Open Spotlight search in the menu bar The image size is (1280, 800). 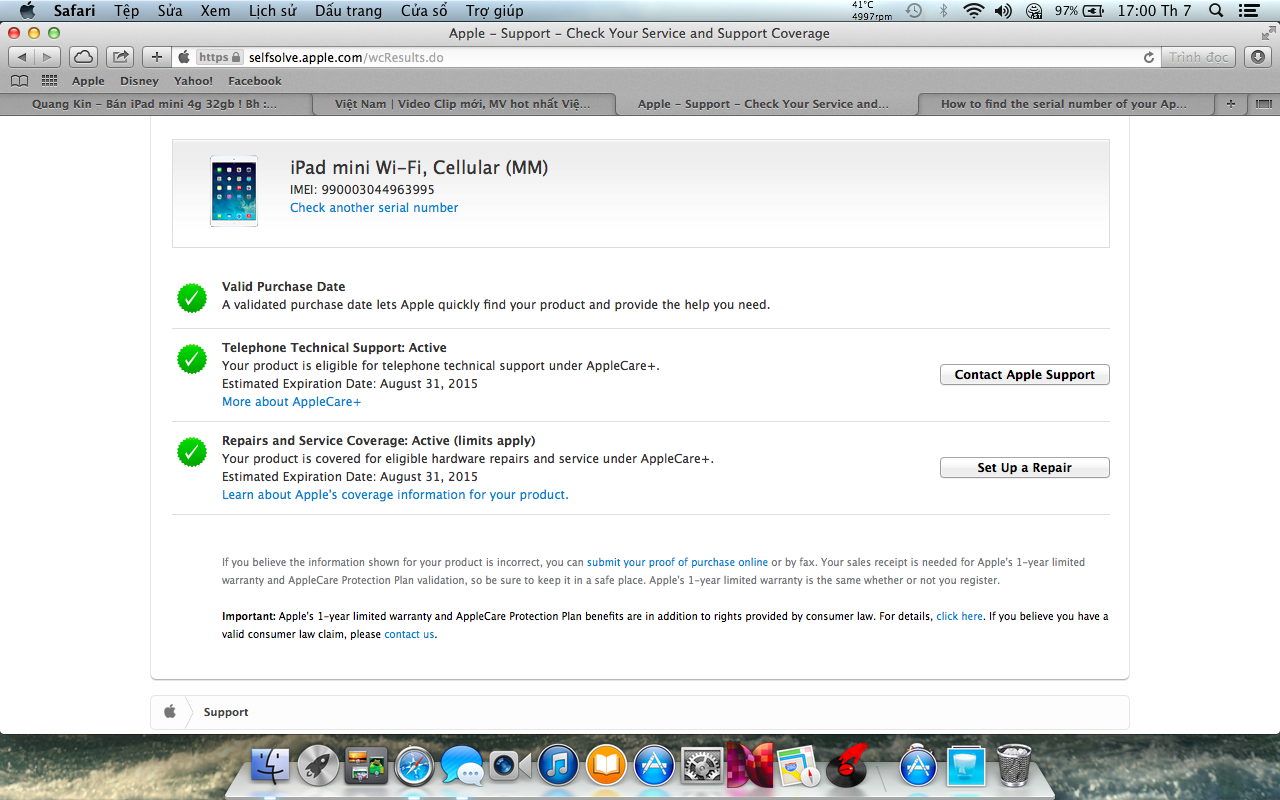coord(1216,11)
